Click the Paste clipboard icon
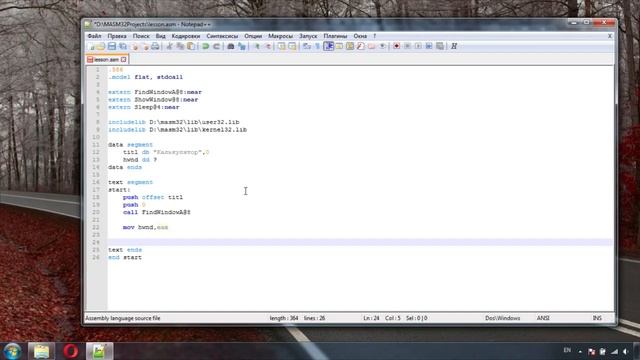 click(191, 47)
